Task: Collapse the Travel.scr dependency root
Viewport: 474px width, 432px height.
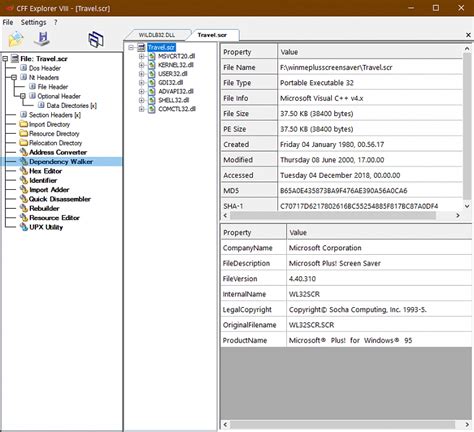Action: tap(131, 47)
